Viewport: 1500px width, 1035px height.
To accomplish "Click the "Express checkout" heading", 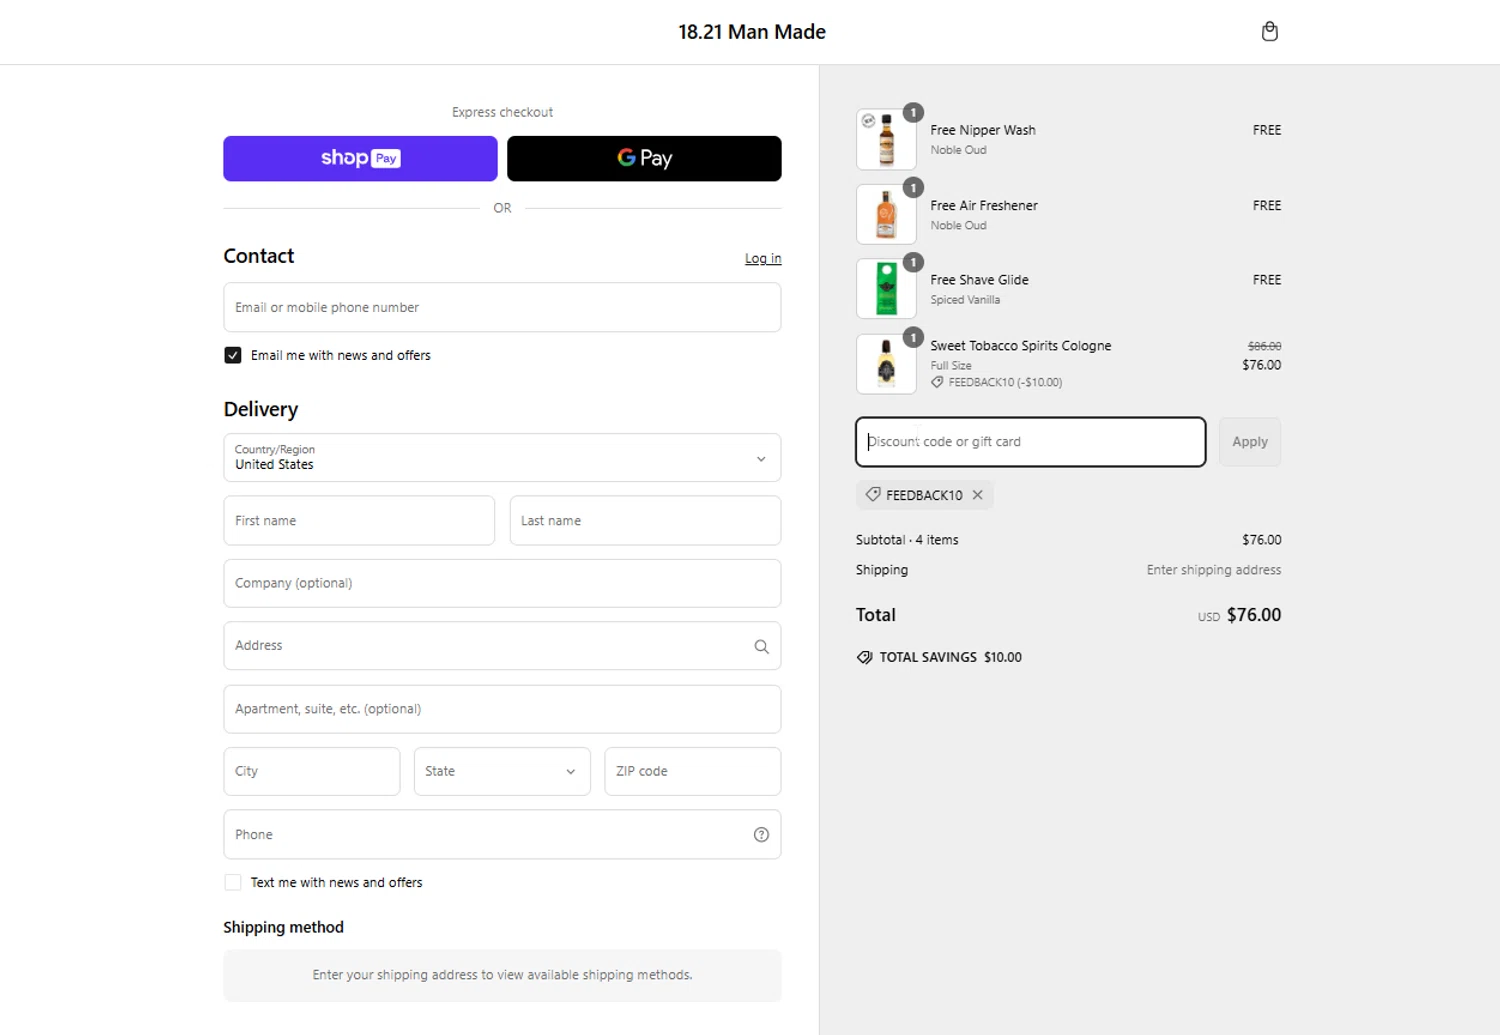I will (x=502, y=112).
